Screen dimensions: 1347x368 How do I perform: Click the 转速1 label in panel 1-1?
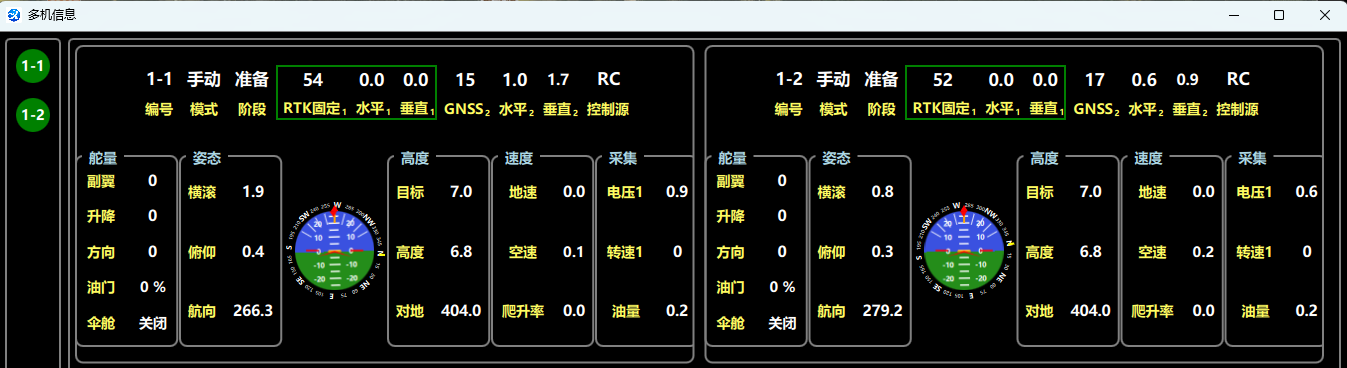(x=625, y=251)
